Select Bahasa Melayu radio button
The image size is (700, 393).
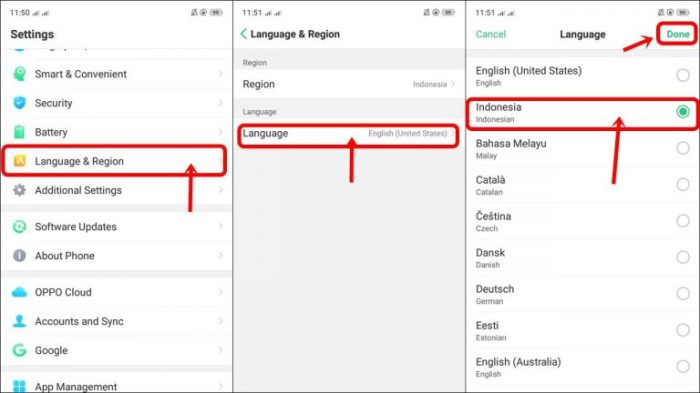coord(683,148)
